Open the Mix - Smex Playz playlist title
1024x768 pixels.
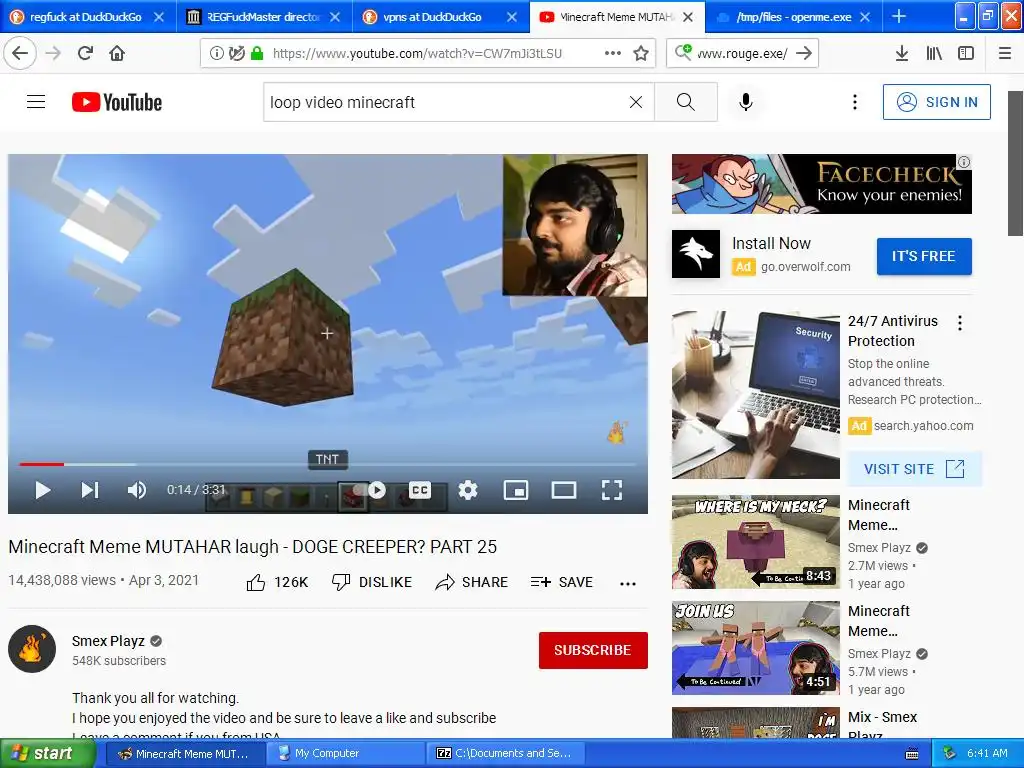tap(882, 726)
